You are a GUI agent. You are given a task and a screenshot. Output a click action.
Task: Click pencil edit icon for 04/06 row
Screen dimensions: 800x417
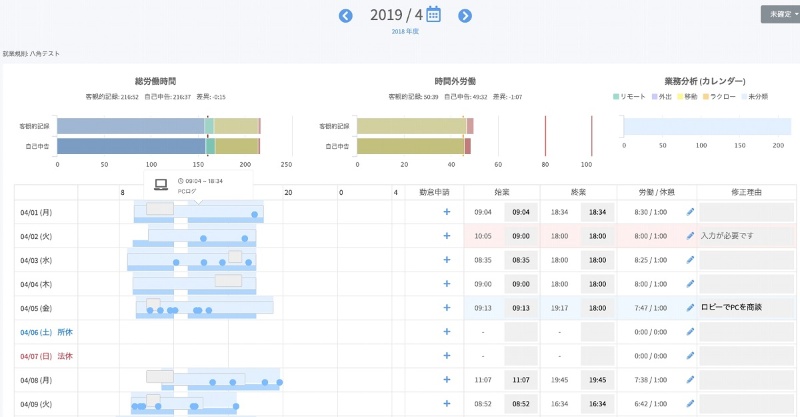tap(690, 331)
